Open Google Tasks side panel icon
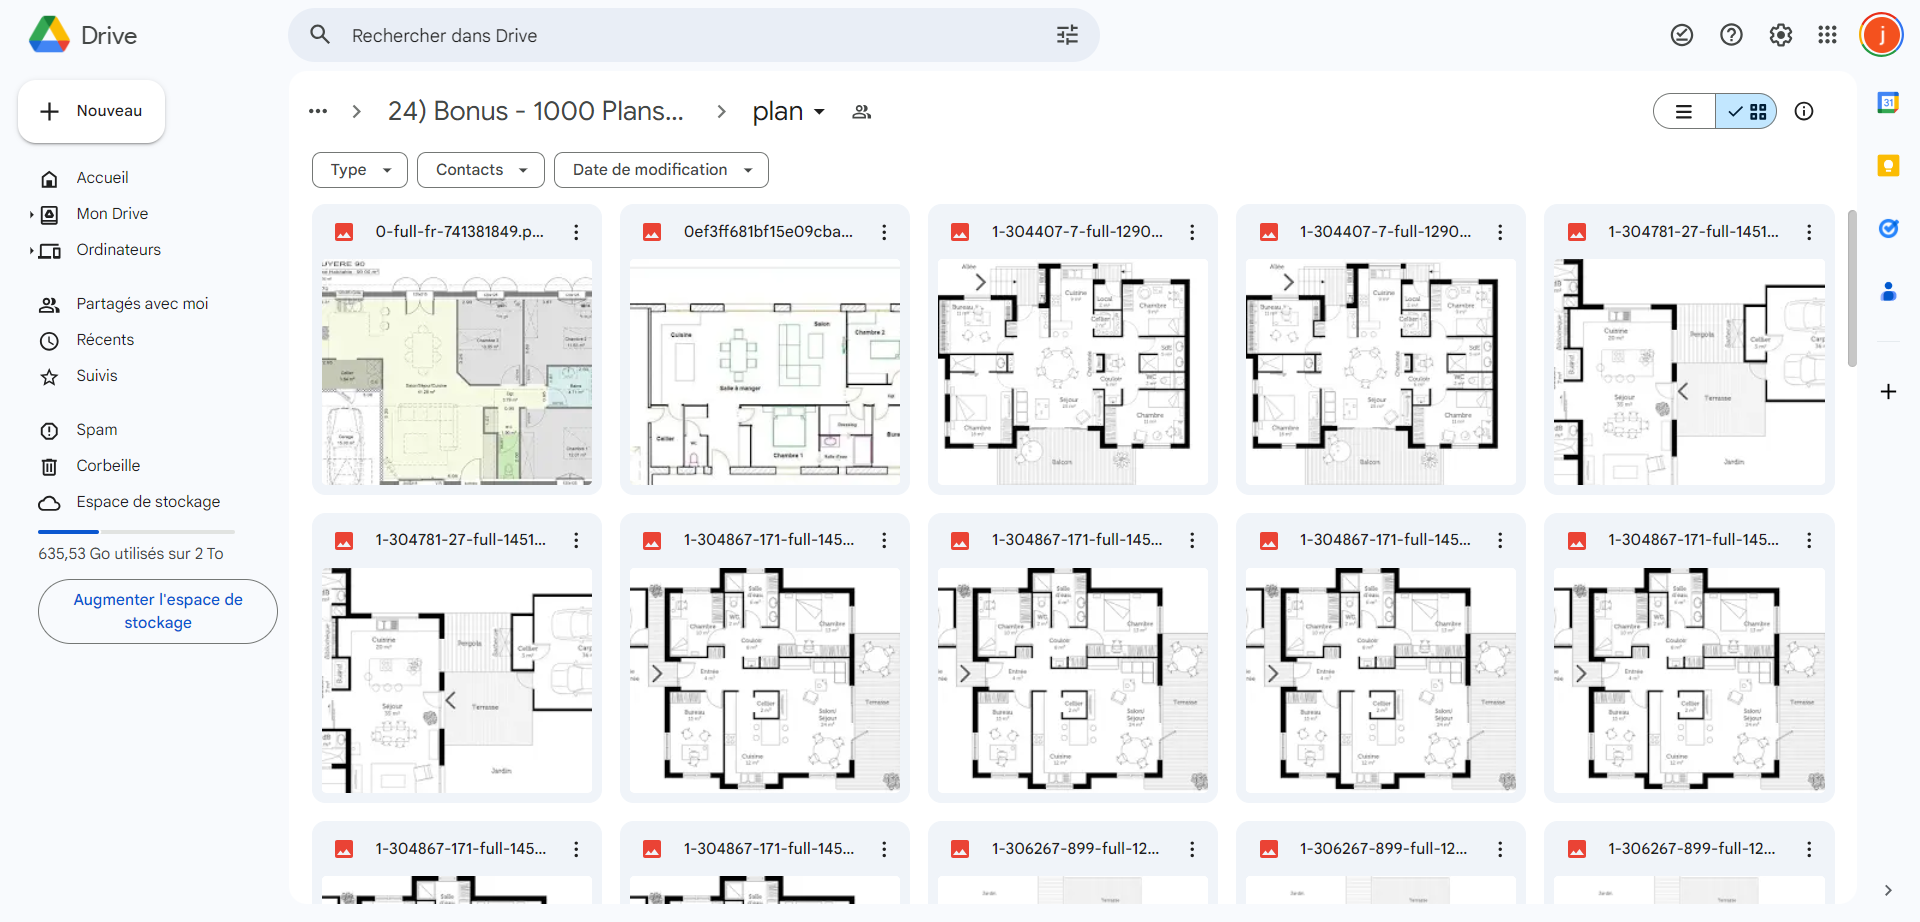This screenshot has height=922, width=1920. point(1888,228)
